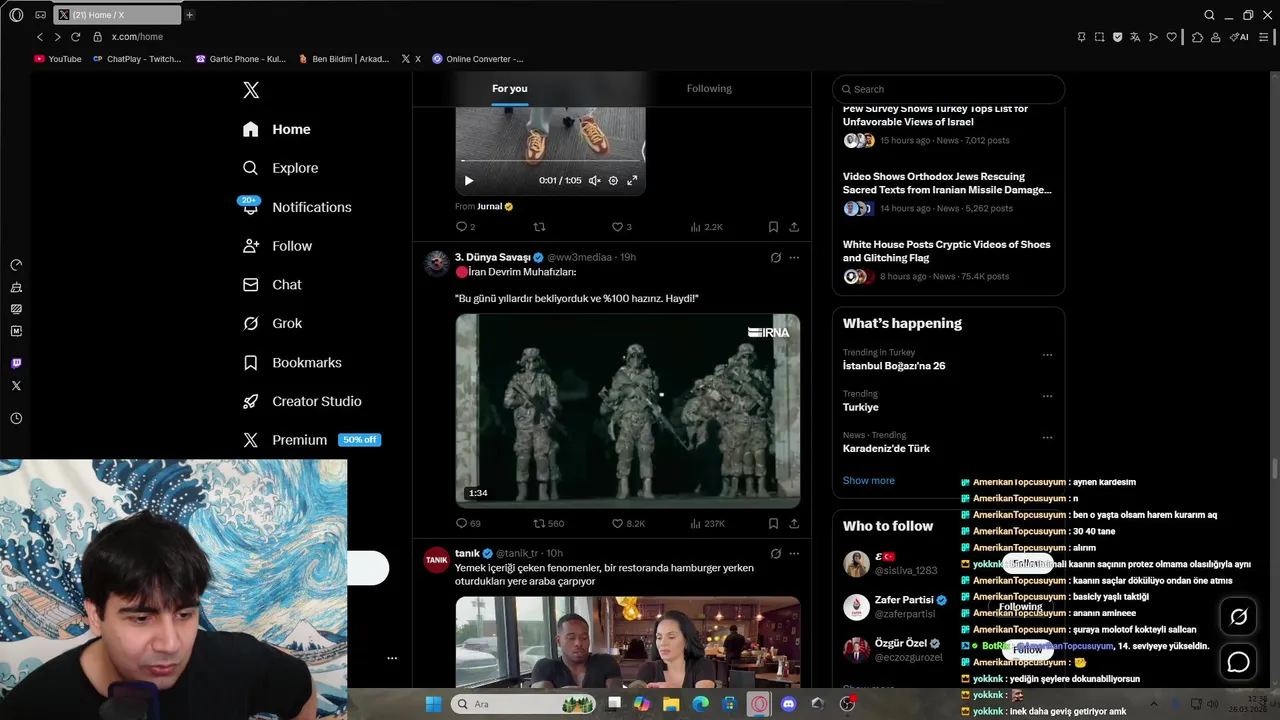The image size is (1280, 720).
Task: Open Creator Studio rocket item
Action: [x=302, y=401]
